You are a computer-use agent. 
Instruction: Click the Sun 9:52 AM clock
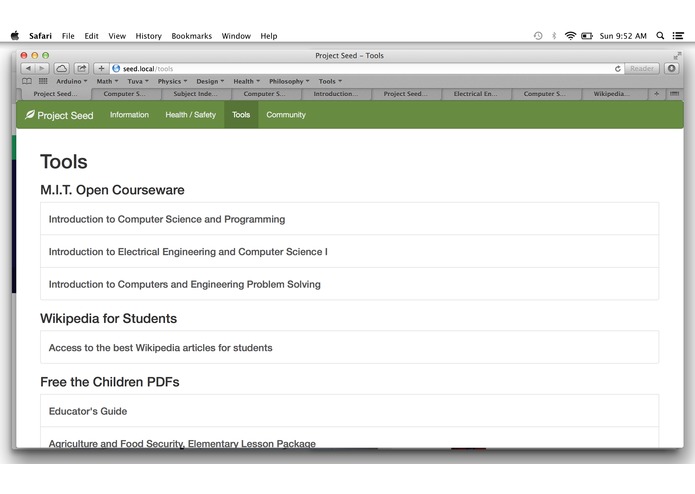pos(623,36)
